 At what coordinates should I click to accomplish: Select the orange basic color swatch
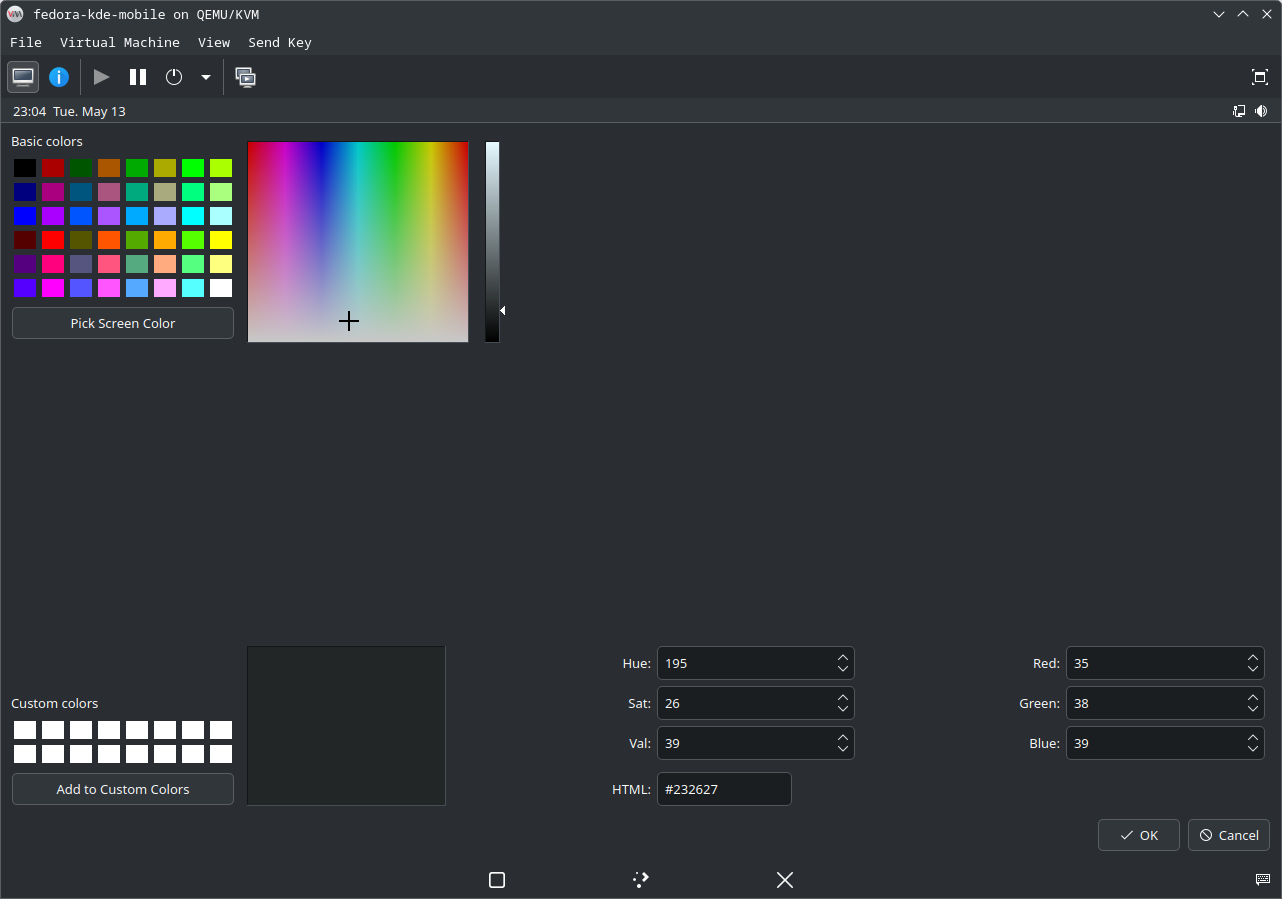click(x=165, y=240)
